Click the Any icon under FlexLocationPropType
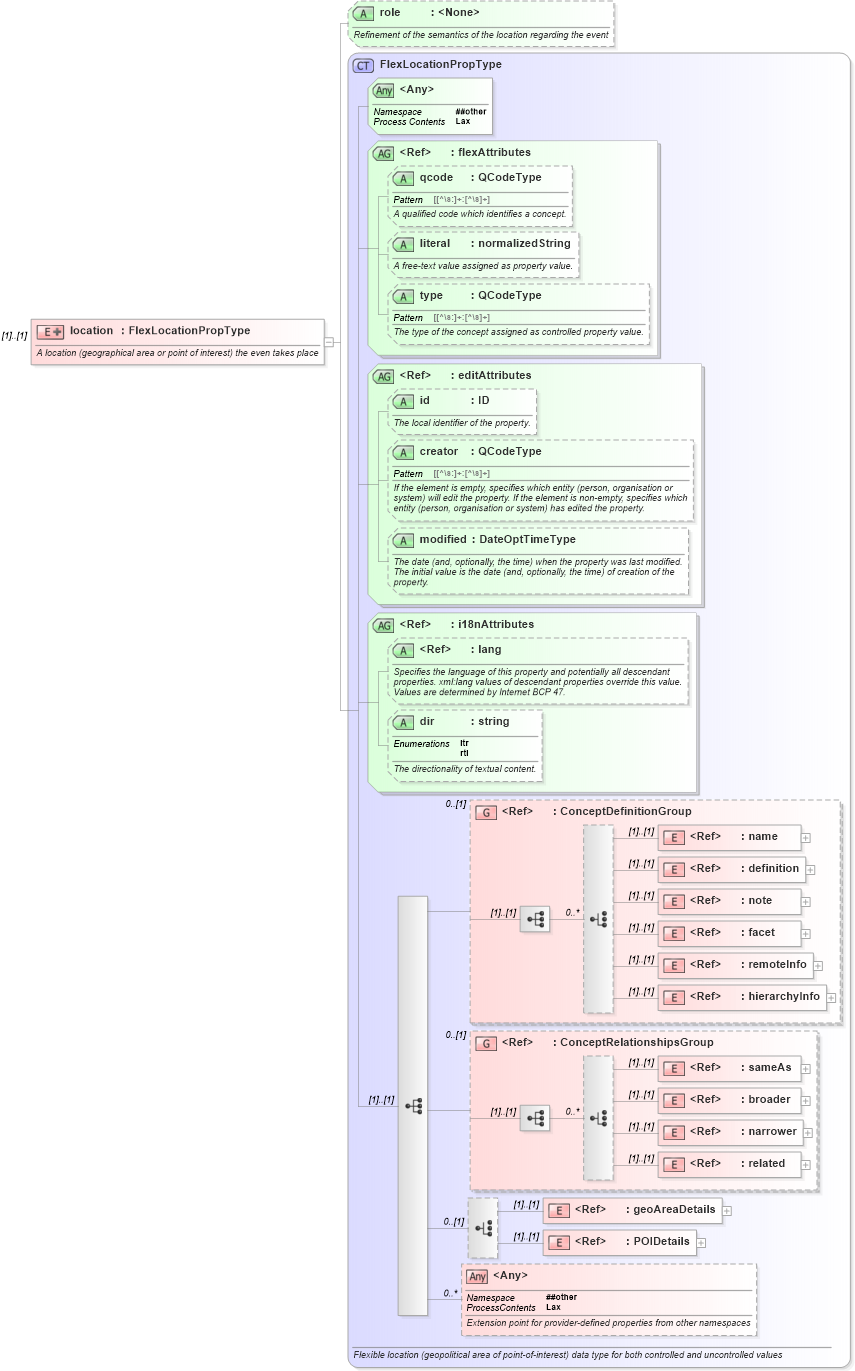Viewport: 855px width, 1371px height. pos(383,90)
